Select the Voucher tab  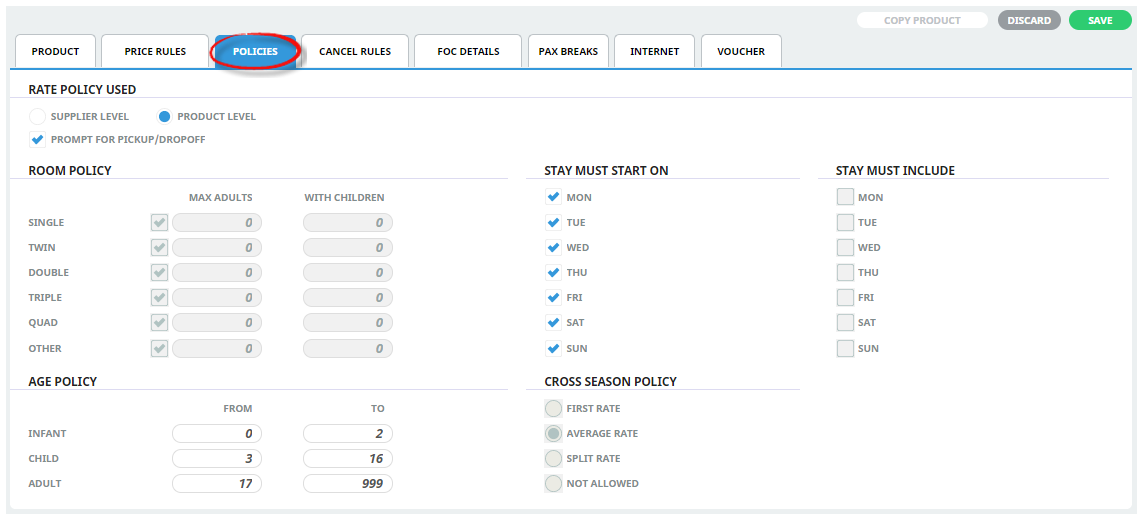[x=741, y=52]
